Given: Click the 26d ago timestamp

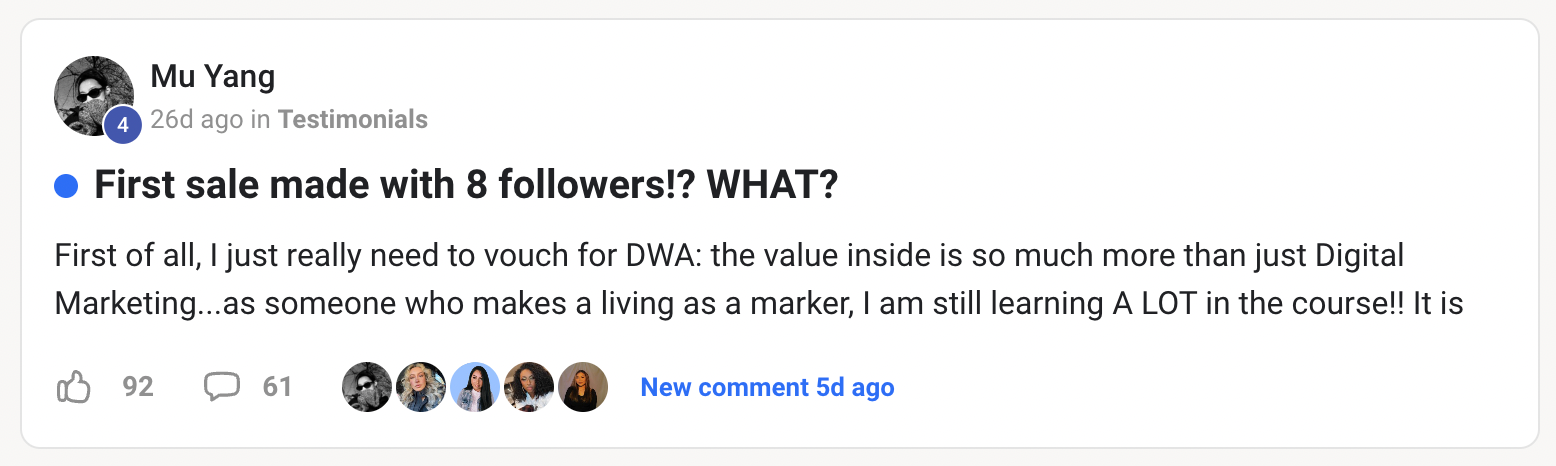Looking at the screenshot, I should (x=196, y=120).
